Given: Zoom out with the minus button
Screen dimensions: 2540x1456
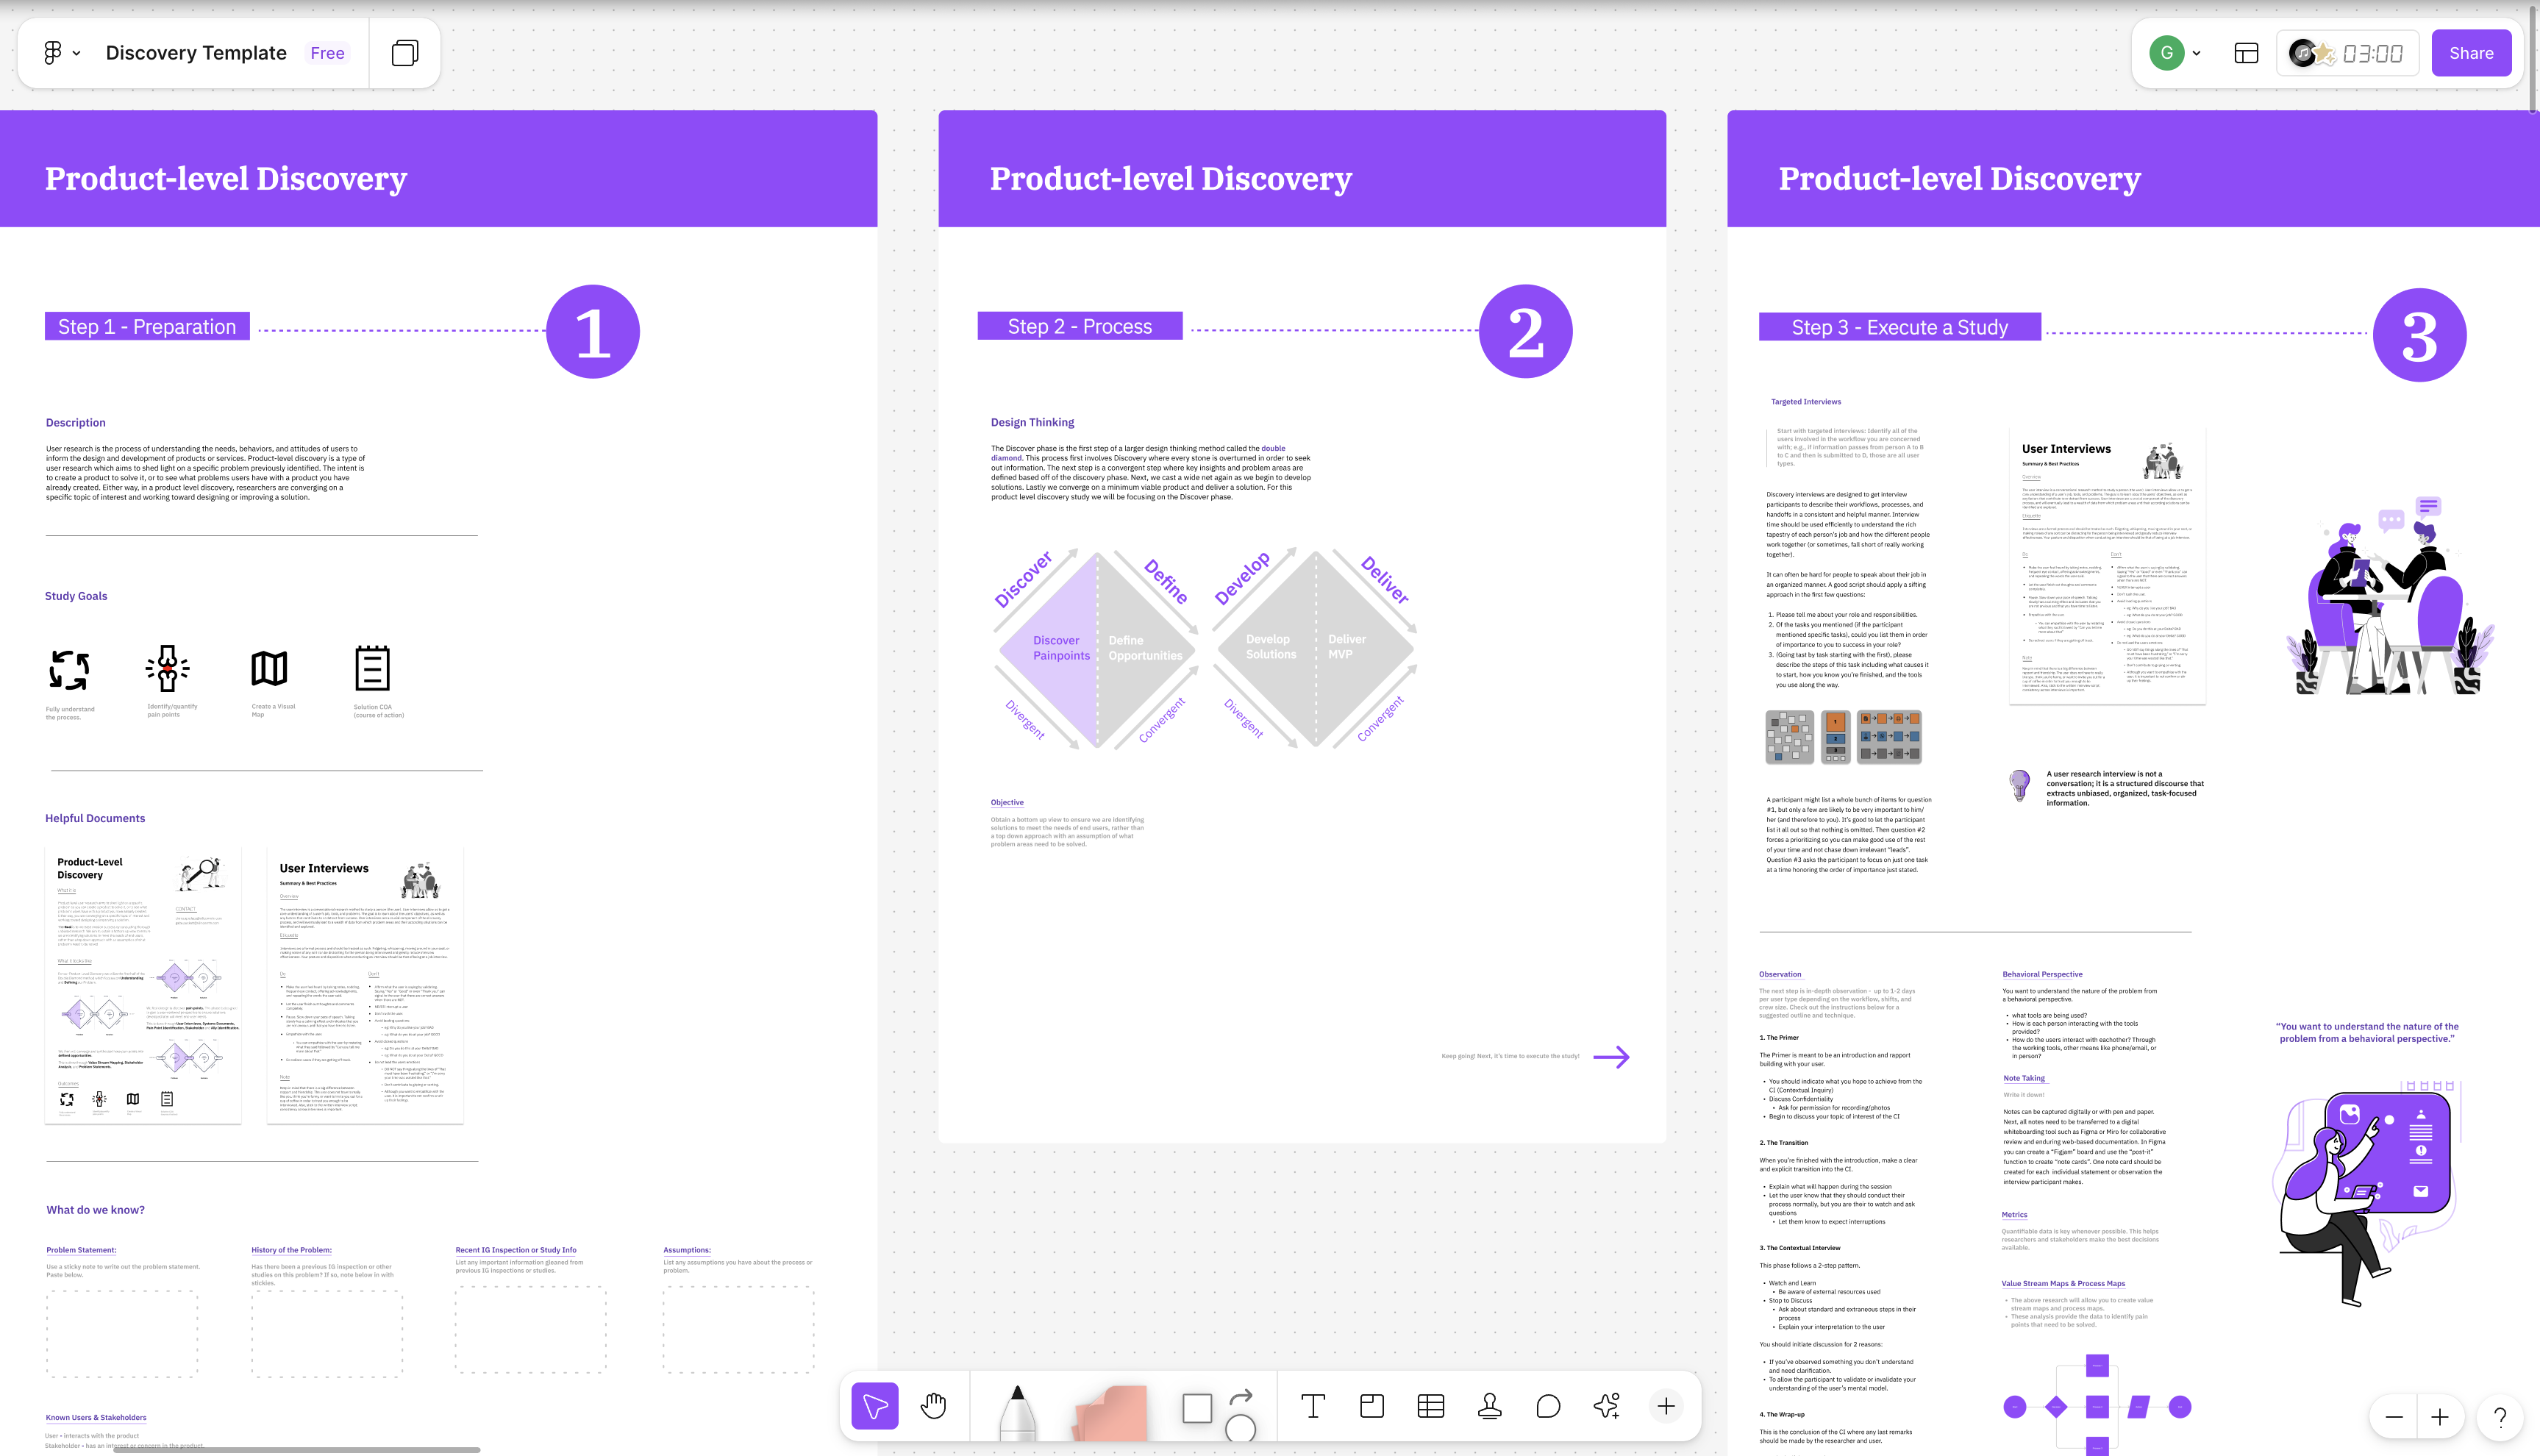Looking at the screenshot, I should 2394,1417.
